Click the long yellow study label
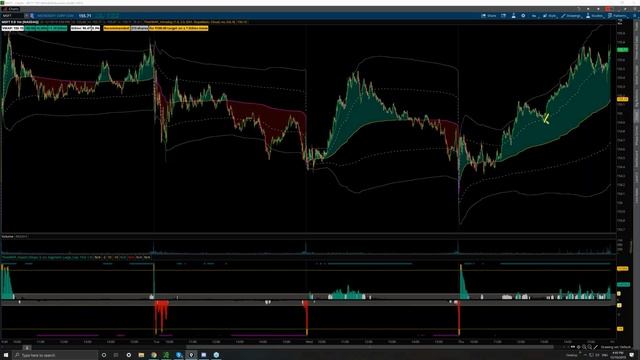This screenshot has height=360, width=640. (178, 28)
